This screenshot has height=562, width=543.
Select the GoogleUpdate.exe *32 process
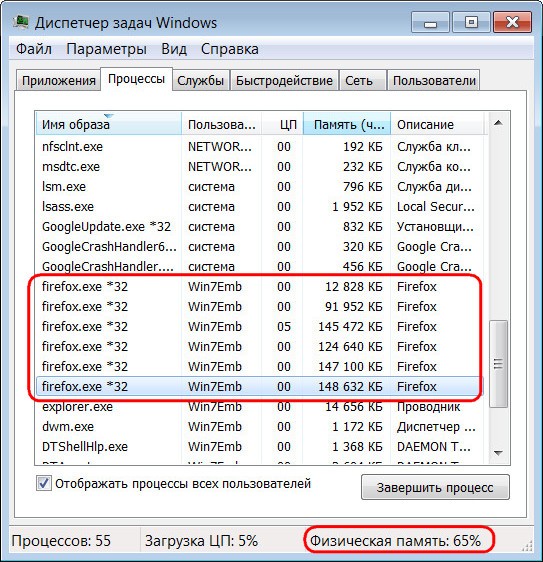pyautogui.click(x=259, y=227)
